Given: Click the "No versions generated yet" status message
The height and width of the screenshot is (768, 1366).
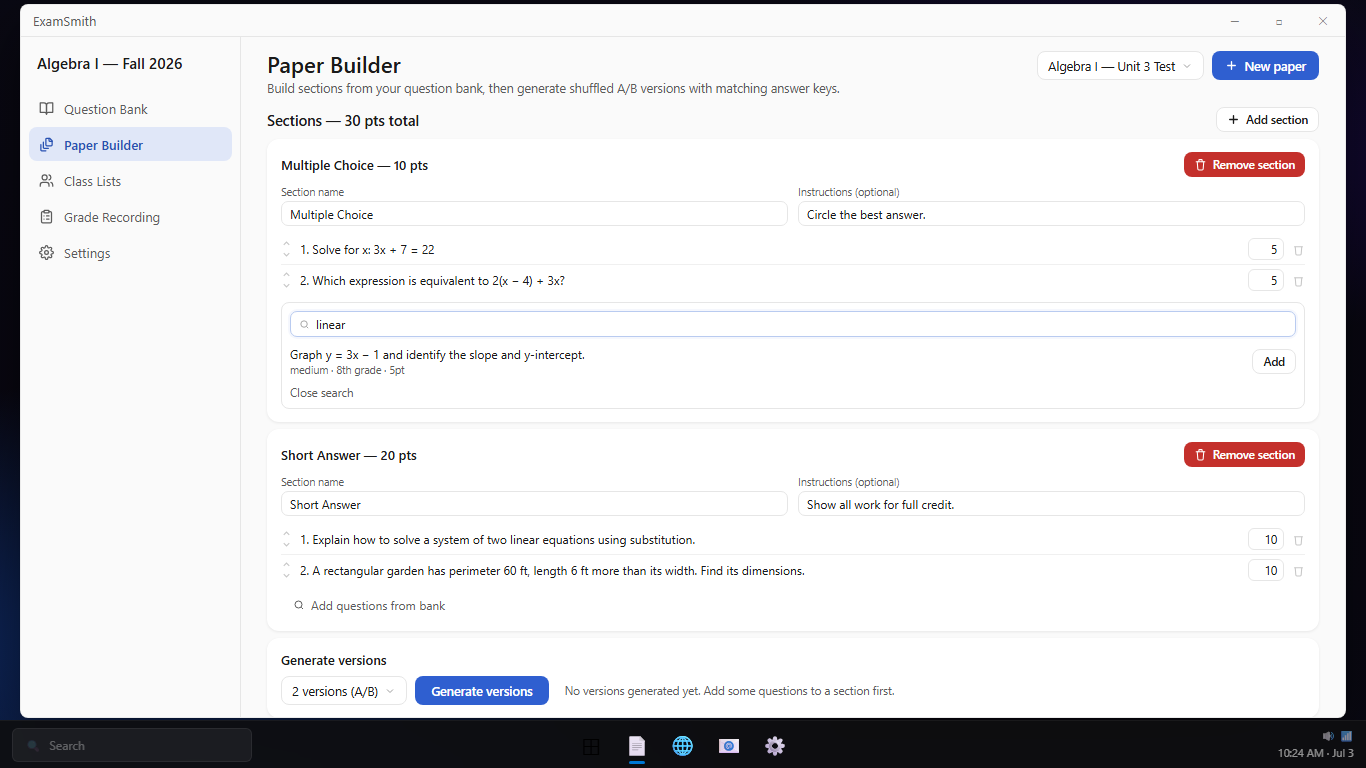Looking at the screenshot, I should point(730,691).
